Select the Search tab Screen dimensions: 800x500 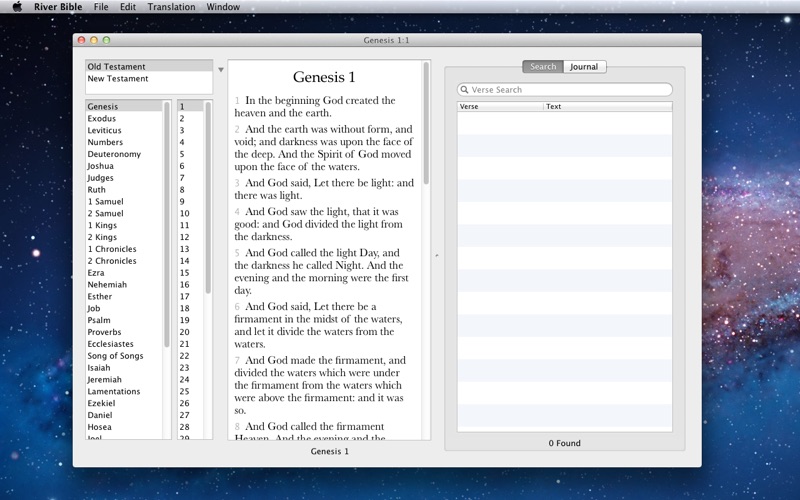(x=543, y=67)
